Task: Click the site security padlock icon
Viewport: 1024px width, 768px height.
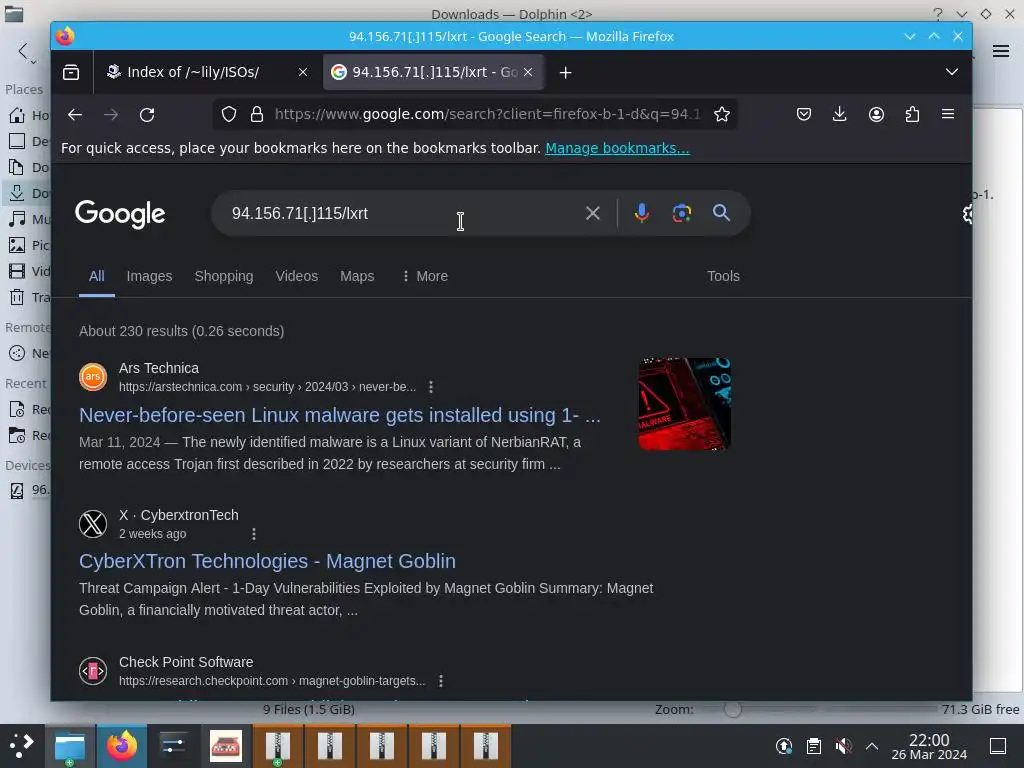Action: click(x=257, y=114)
